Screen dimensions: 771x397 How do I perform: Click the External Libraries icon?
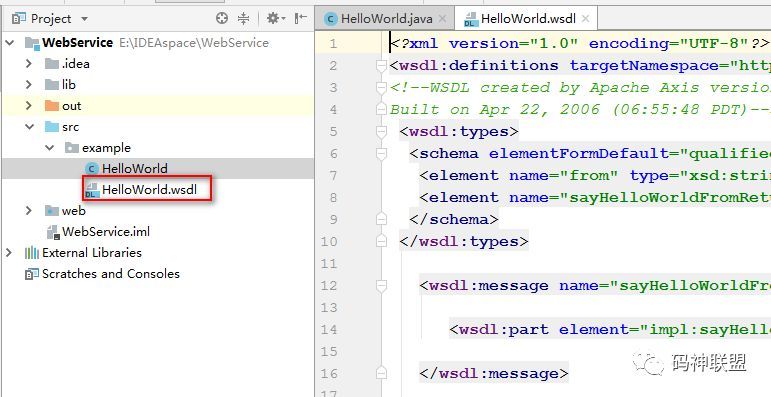[31, 253]
